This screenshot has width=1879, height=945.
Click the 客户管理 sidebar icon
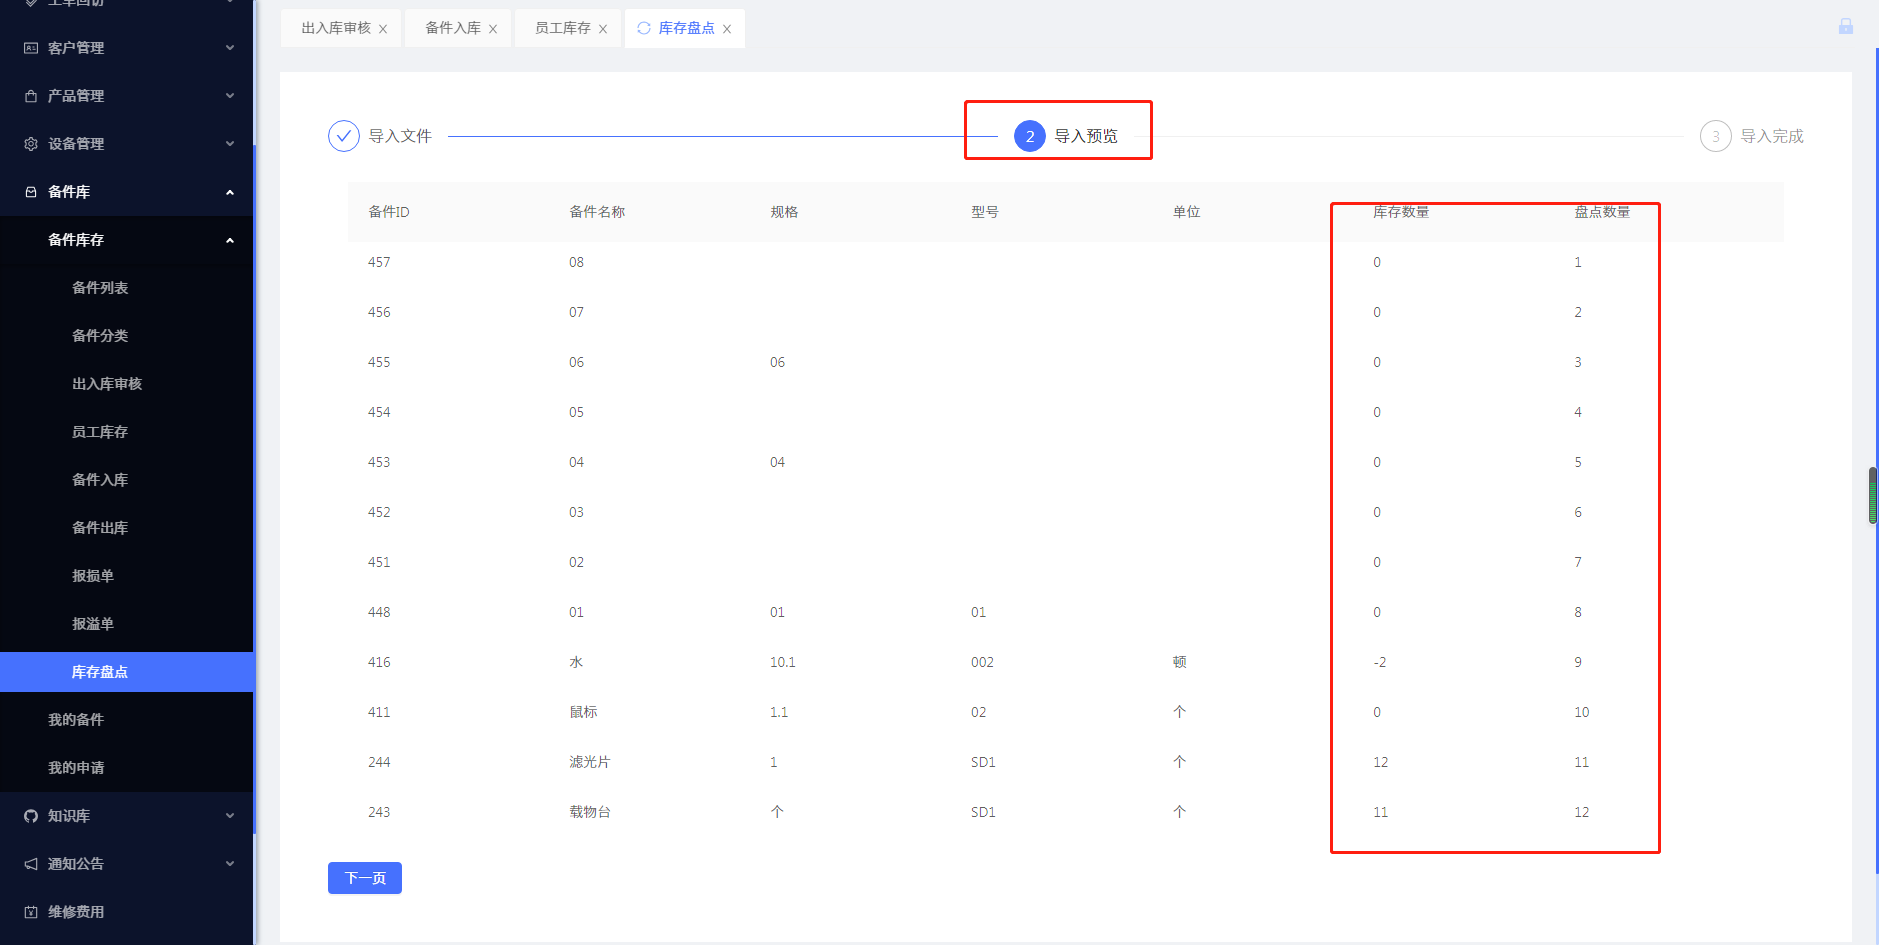29,47
